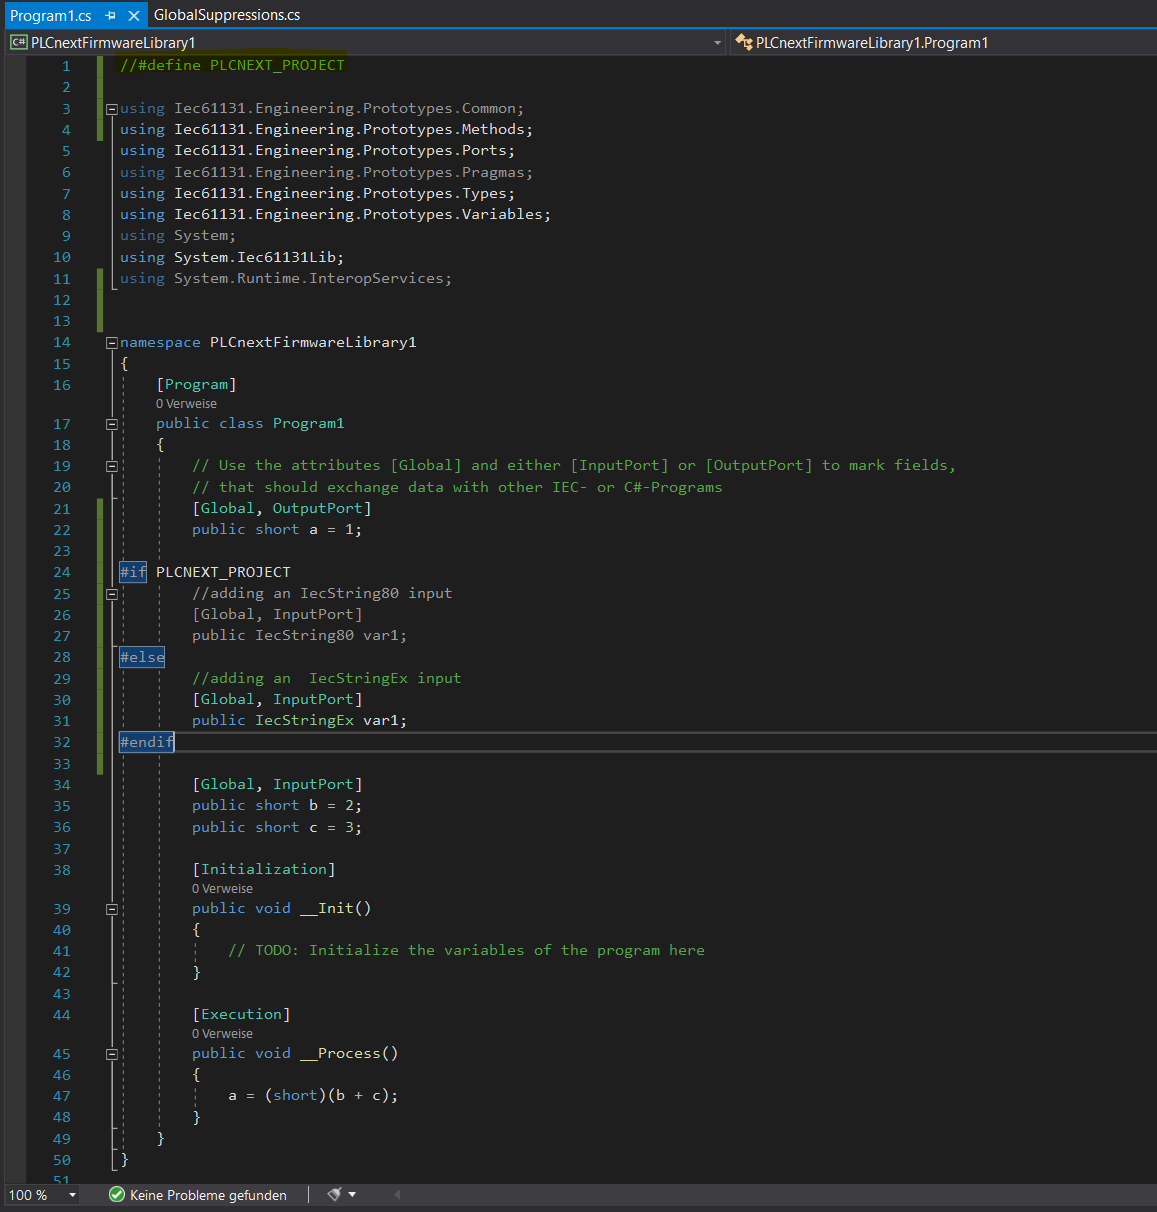Collapse the __Init method block

112,909
